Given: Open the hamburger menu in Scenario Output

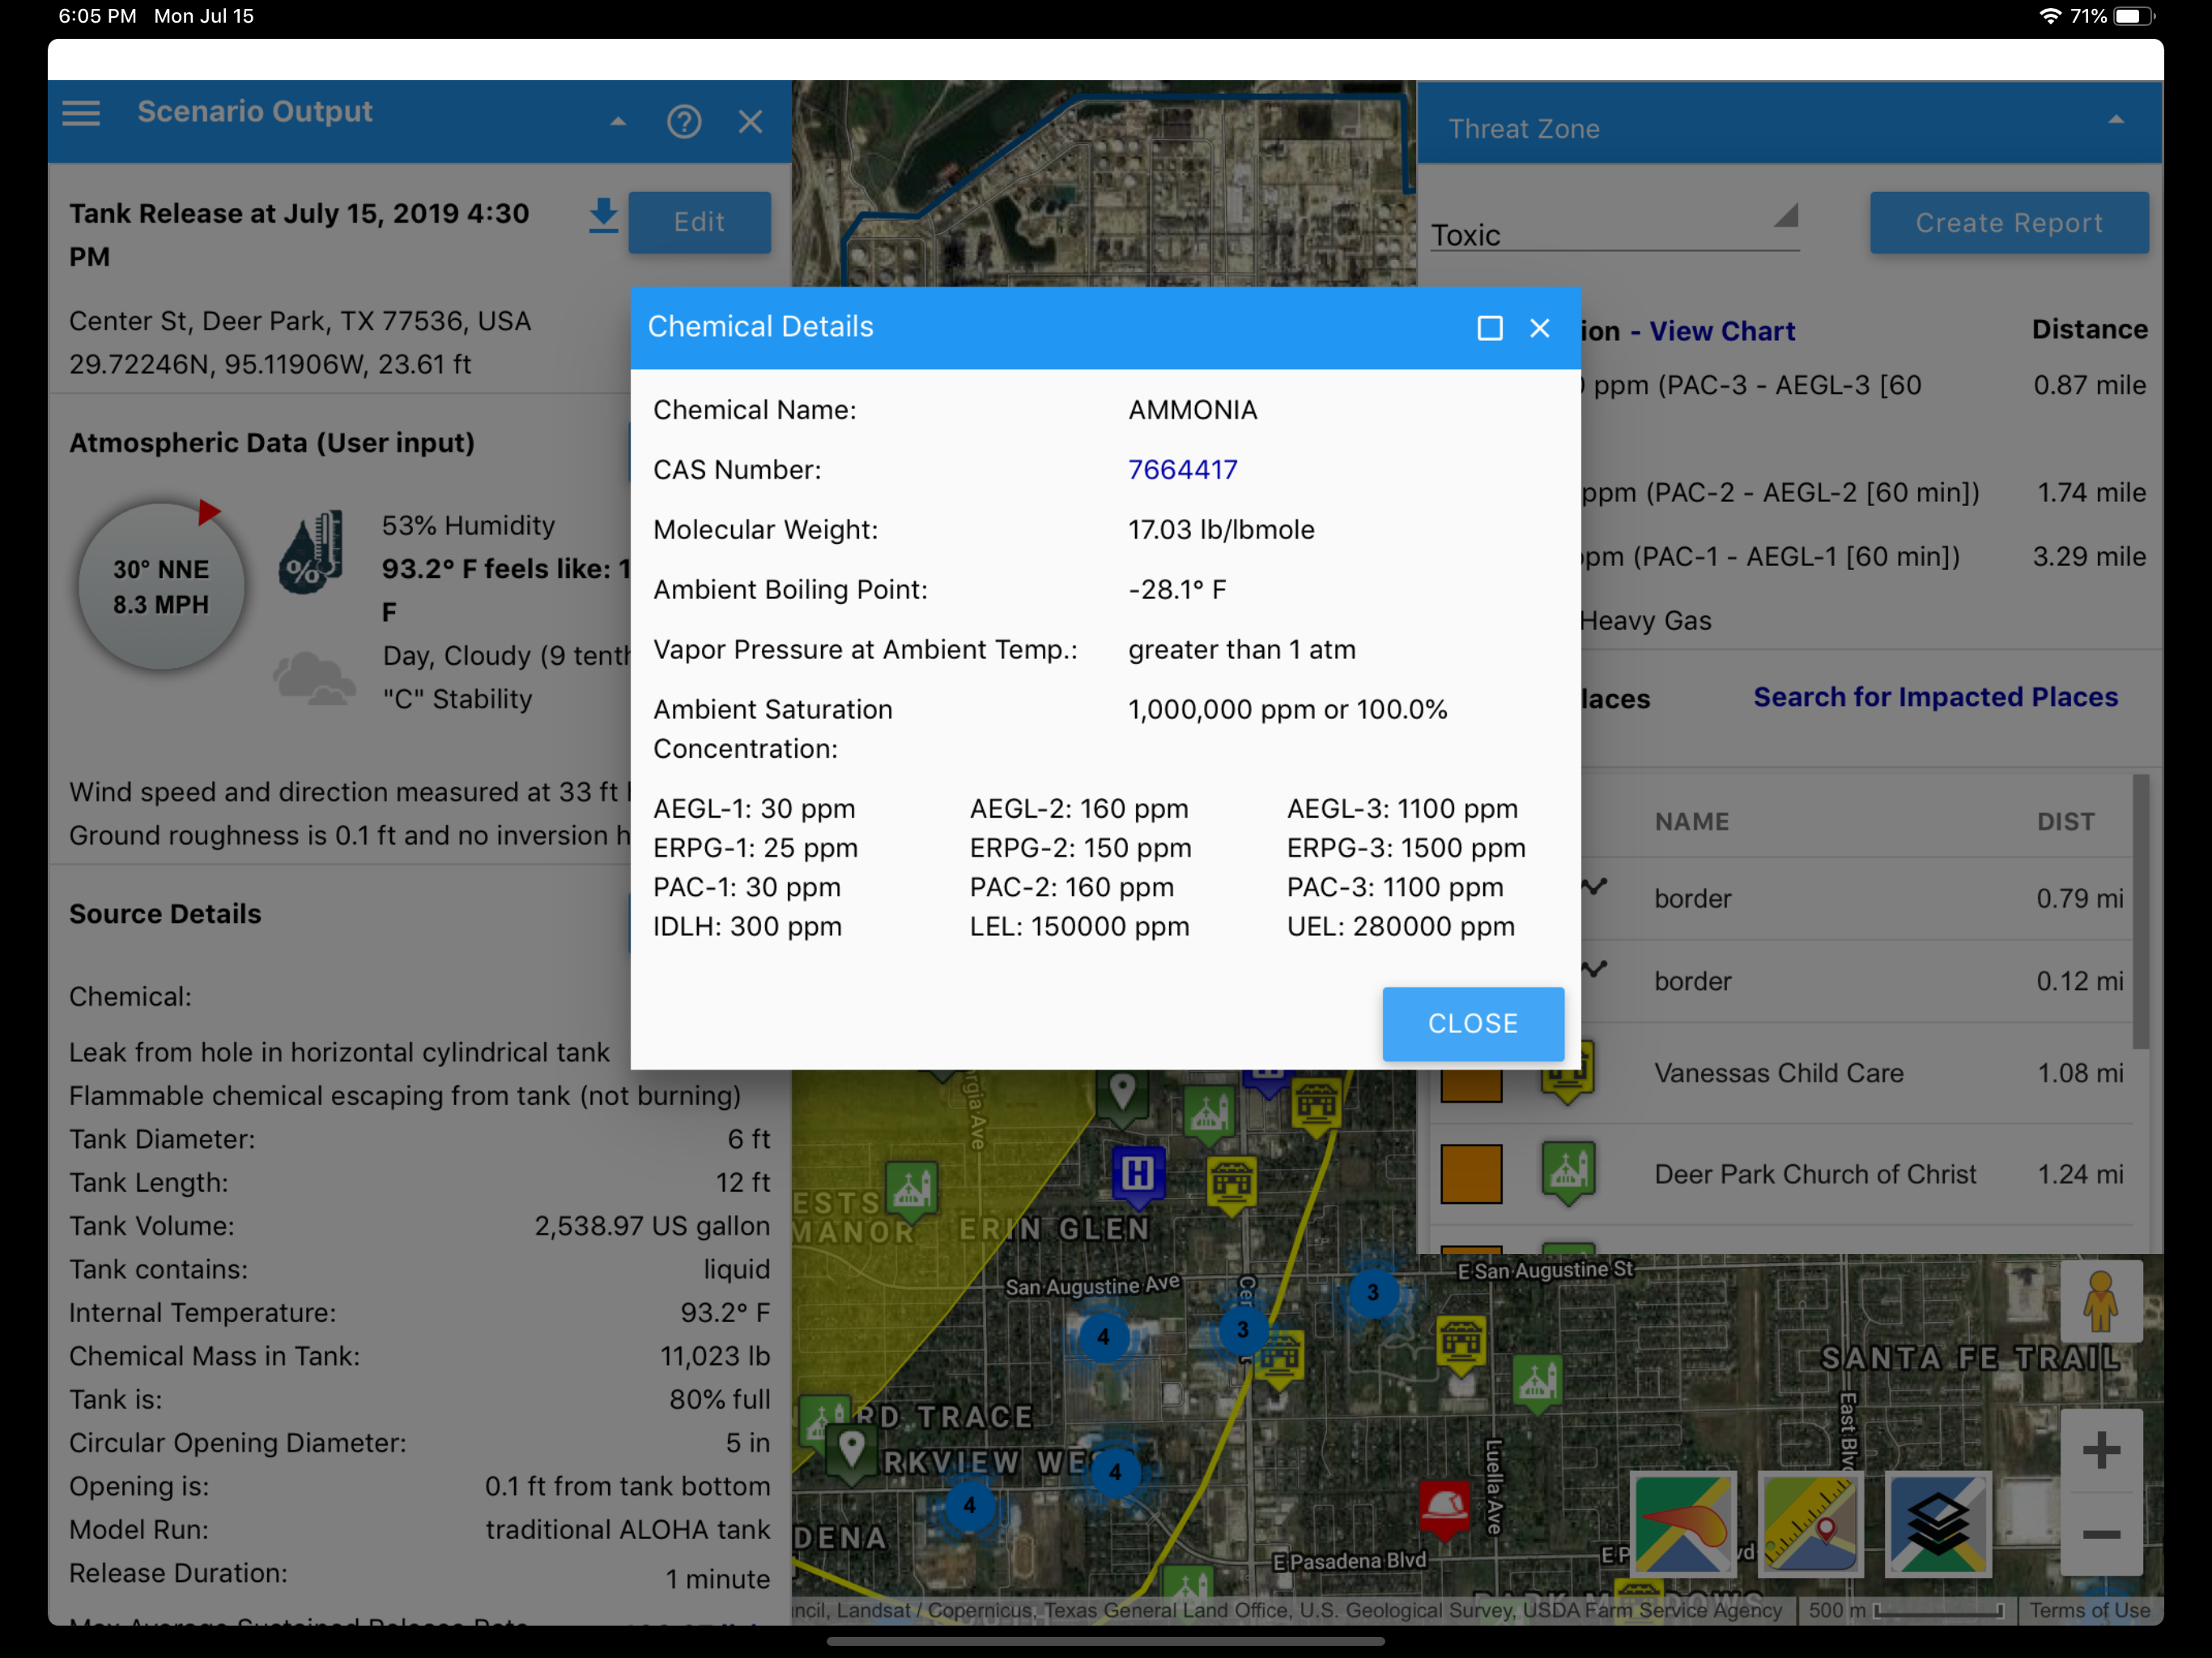Looking at the screenshot, I should (81, 113).
